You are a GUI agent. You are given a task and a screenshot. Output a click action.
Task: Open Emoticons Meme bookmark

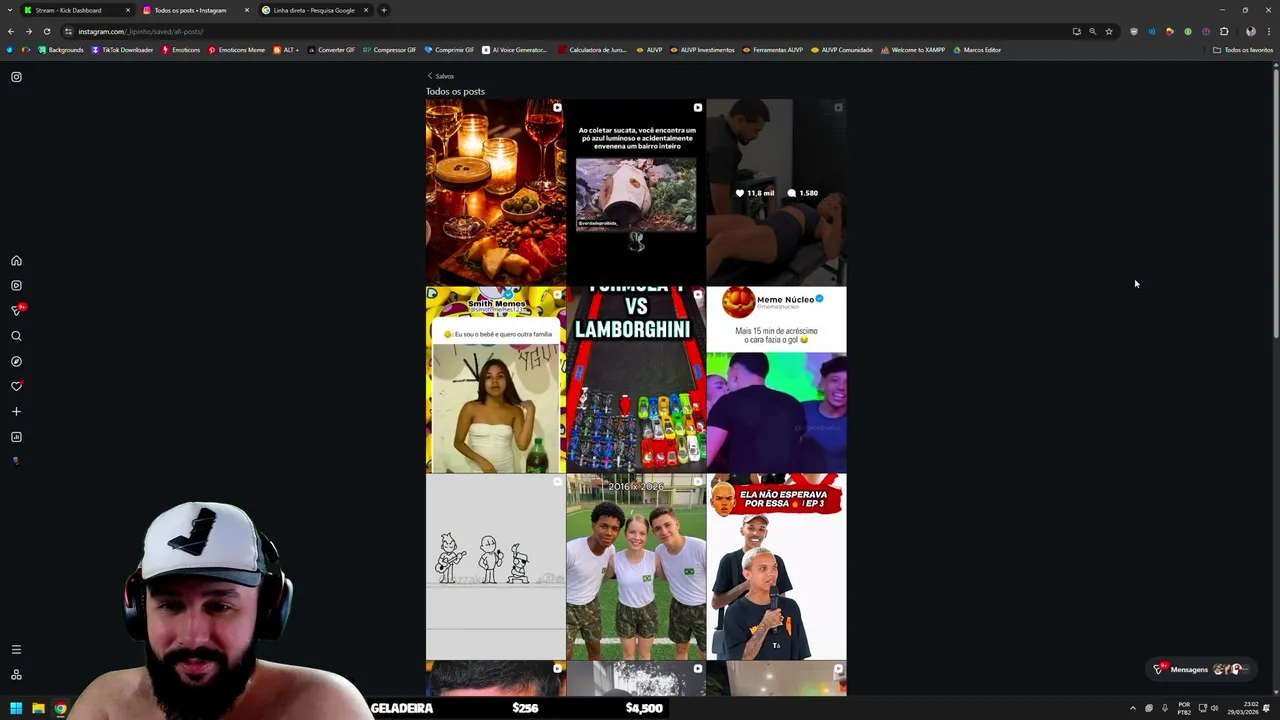(x=236, y=50)
